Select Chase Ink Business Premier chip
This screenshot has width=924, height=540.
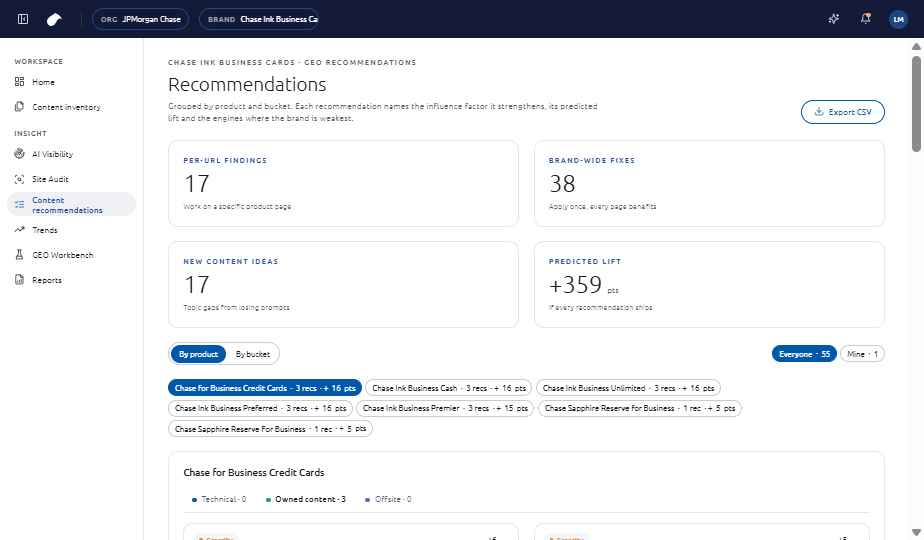[445, 408]
